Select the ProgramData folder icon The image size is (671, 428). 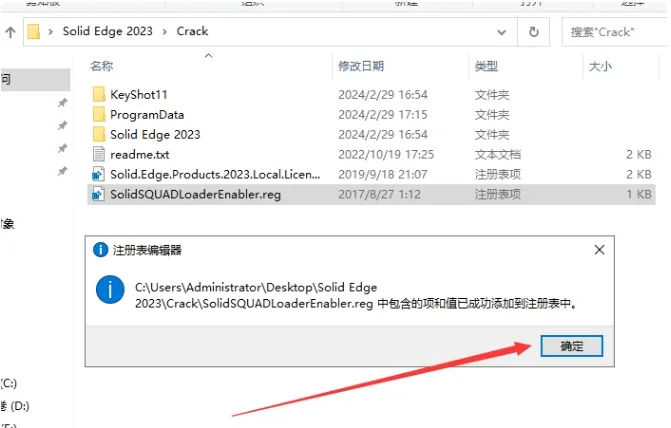(98, 114)
